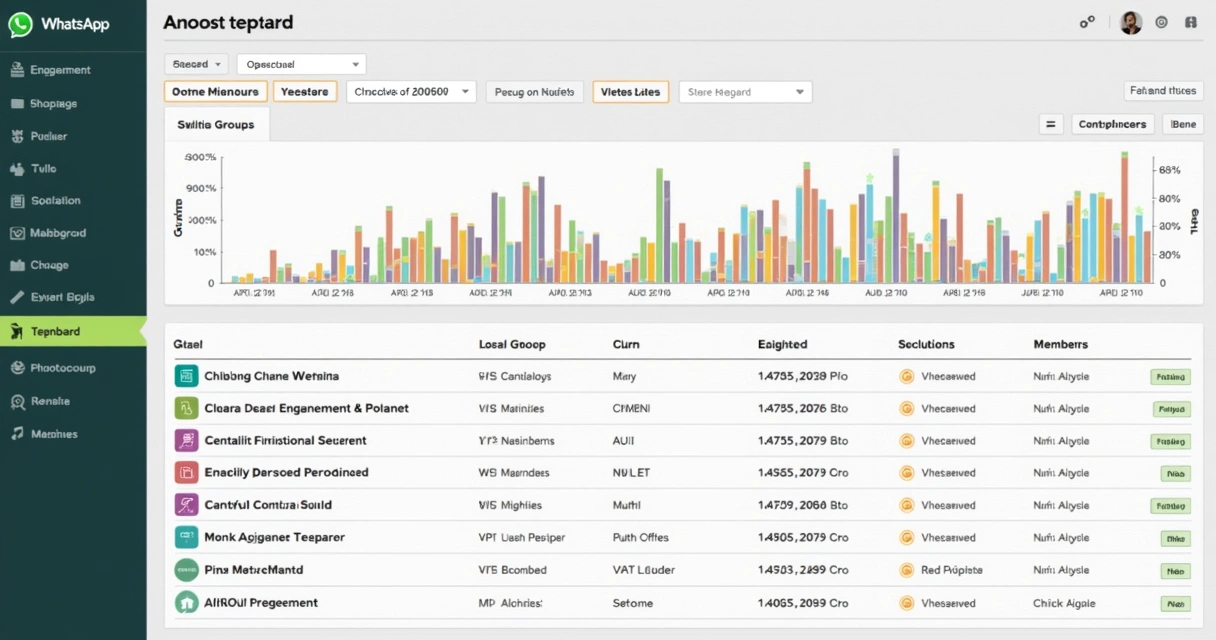Expand the Stare Hiegard dropdown
The width and height of the screenshot is (1216, 640).
pos(745,92)
